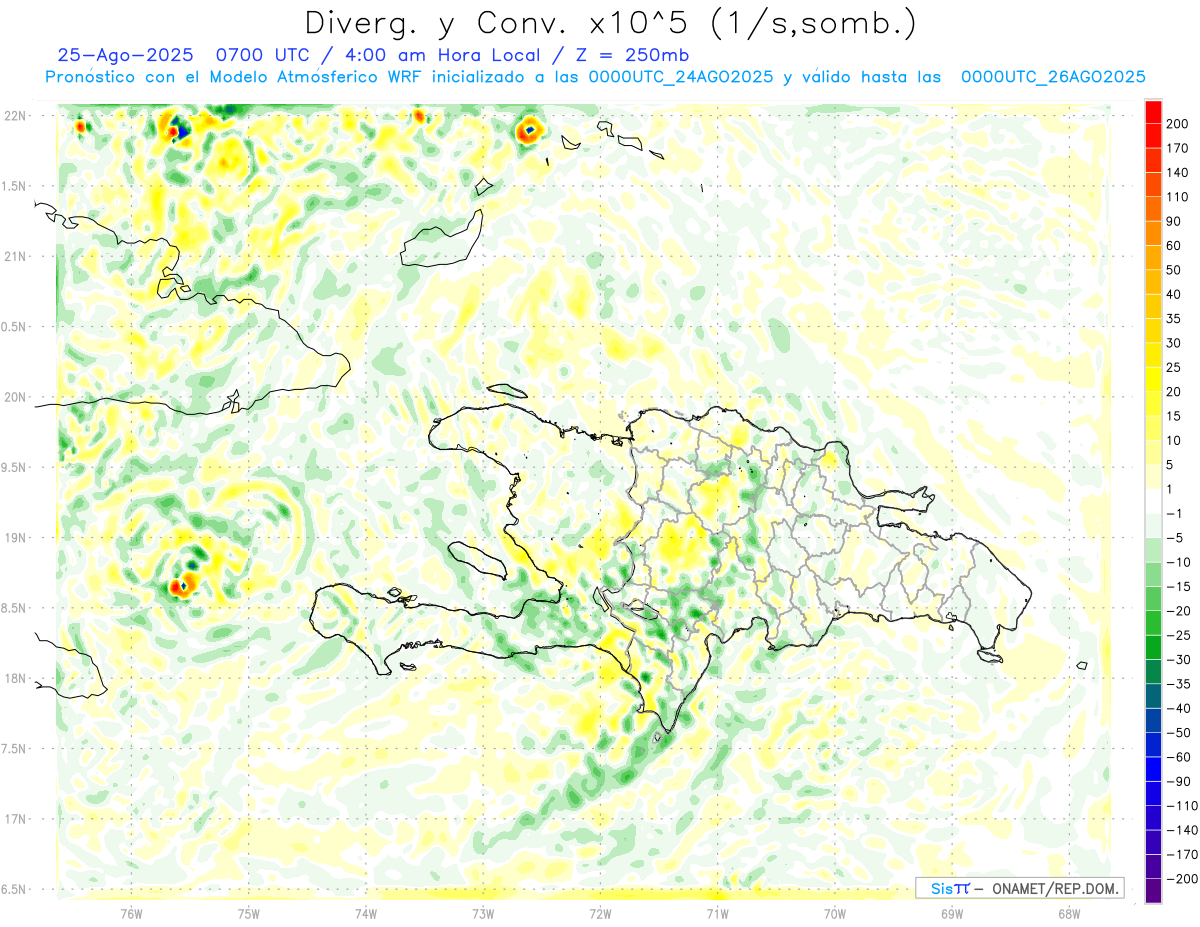Click the "8.5N" latitude label
1200x927 pixels.
pyautogui.click(x=15, y=608)
